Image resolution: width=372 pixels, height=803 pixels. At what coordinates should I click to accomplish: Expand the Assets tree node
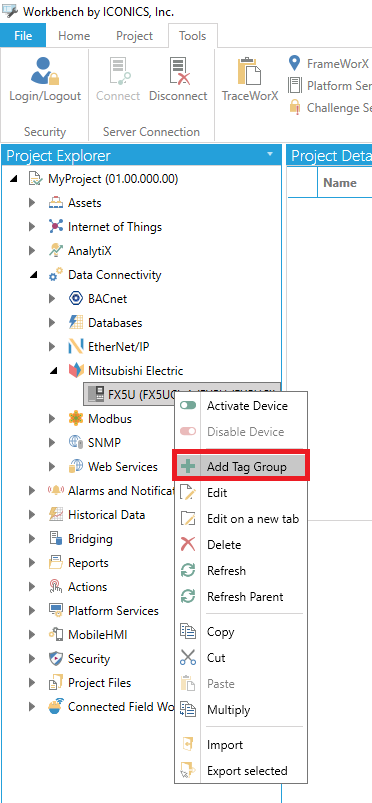32,203
